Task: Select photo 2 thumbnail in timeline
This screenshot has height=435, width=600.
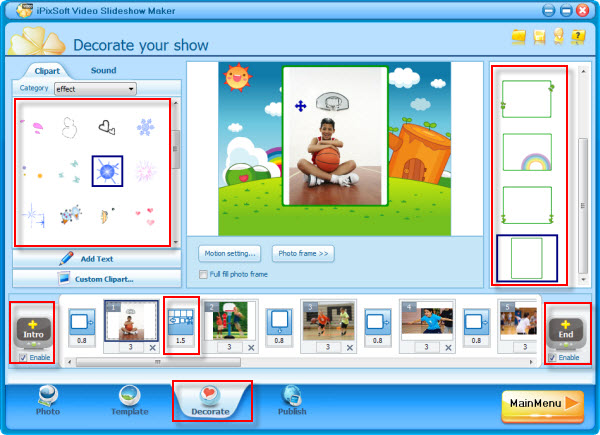Action: click(x=230, y=321)
